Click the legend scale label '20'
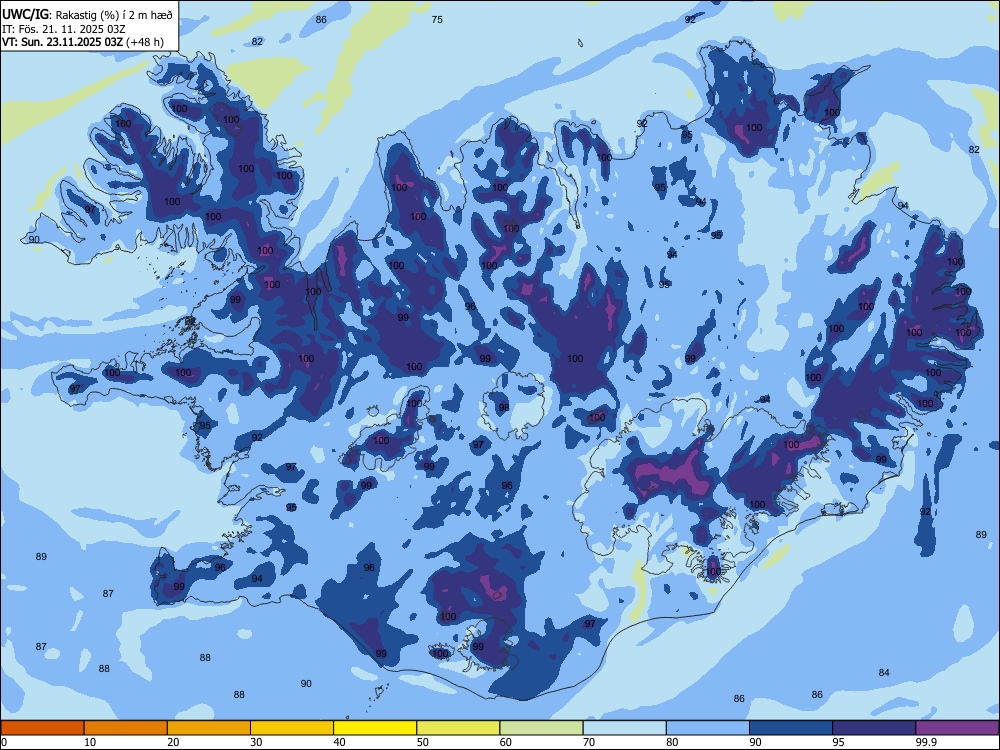1000x750 pixels. click(x=173, y=742)
